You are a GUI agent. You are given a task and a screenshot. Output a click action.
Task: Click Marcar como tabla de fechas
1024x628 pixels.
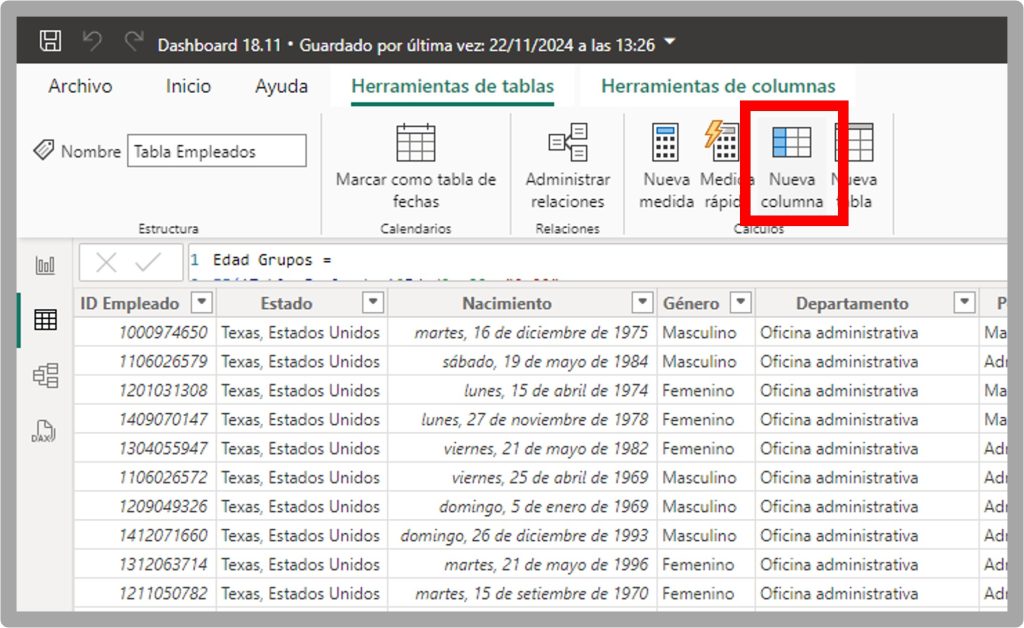coord(415,165)
